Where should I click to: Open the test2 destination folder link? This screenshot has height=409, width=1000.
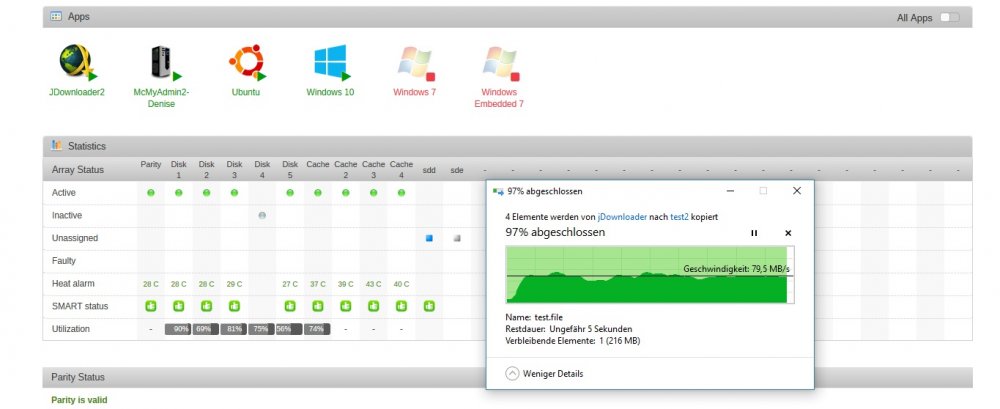679,217
